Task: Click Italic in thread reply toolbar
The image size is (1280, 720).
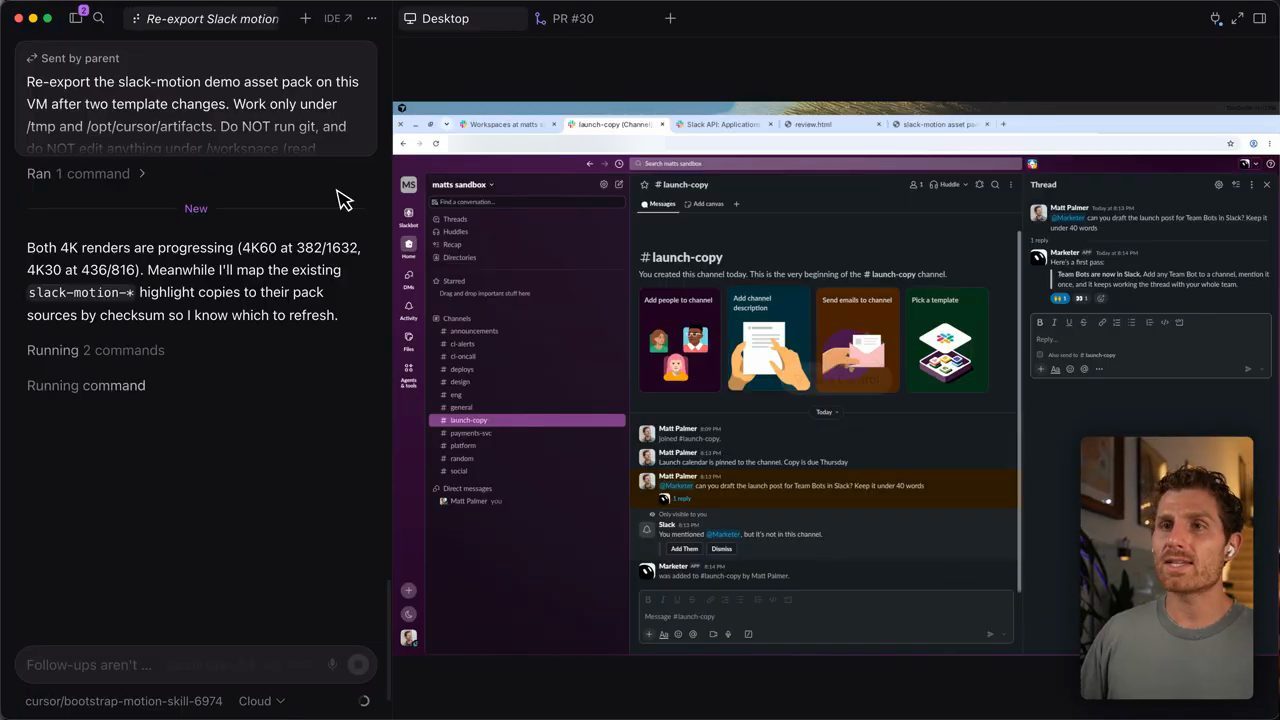Action: pyautogui.click(x=1054, y=322)
